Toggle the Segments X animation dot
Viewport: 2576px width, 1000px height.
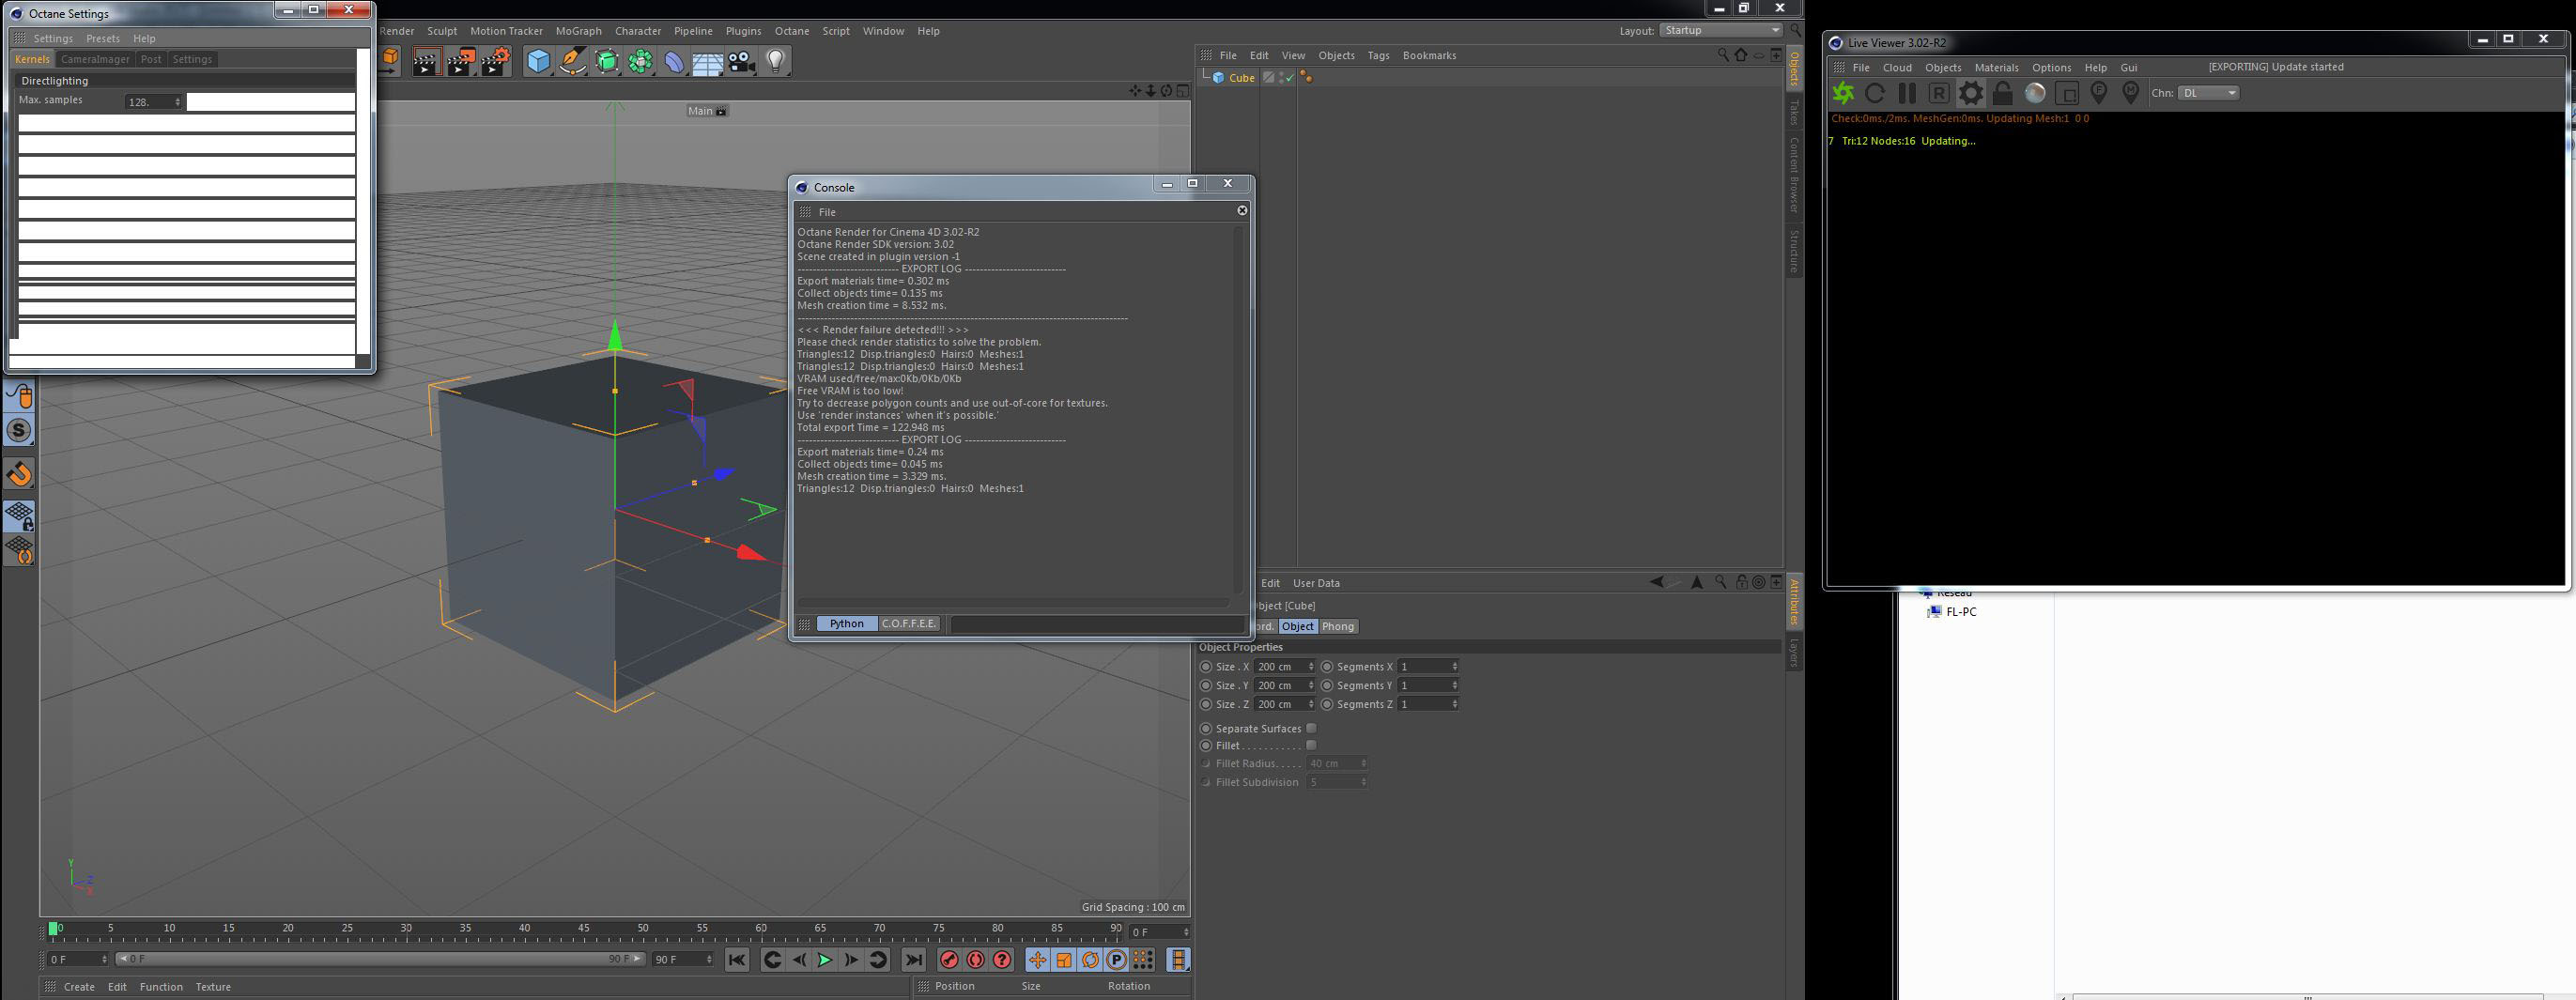[x=1327, y=667]
